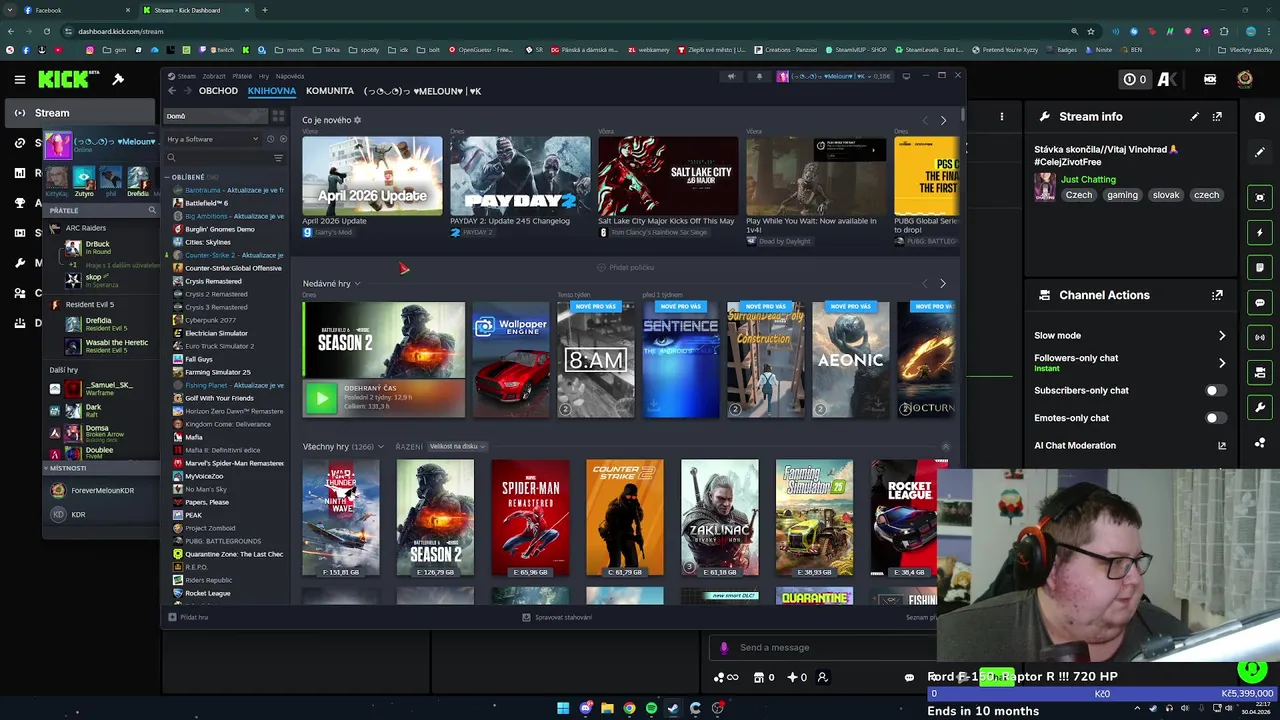This screenshot has height=720, width=1280.
Task: Click the screen capture icon in right rail
Action: click(x=1260, y=197)
